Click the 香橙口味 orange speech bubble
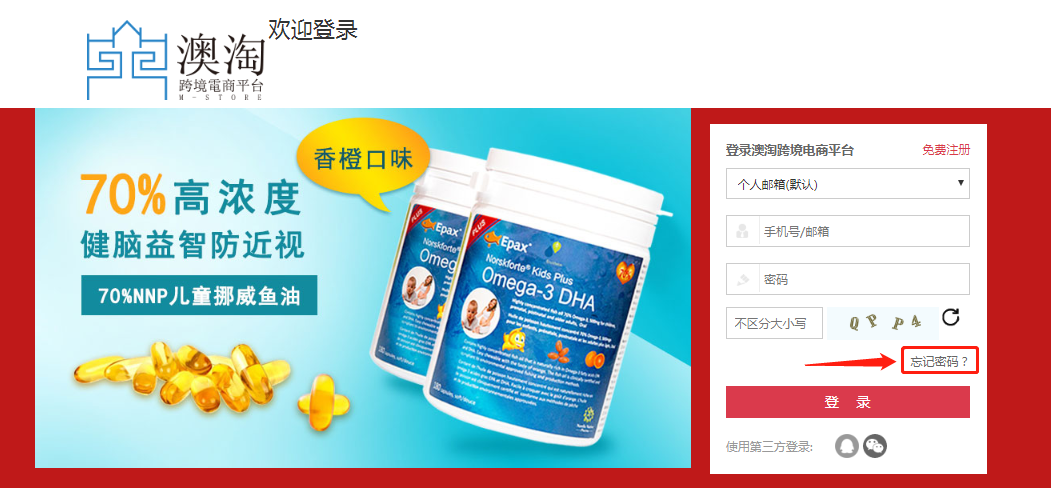 pyautogui.click(x=362, y=163)
